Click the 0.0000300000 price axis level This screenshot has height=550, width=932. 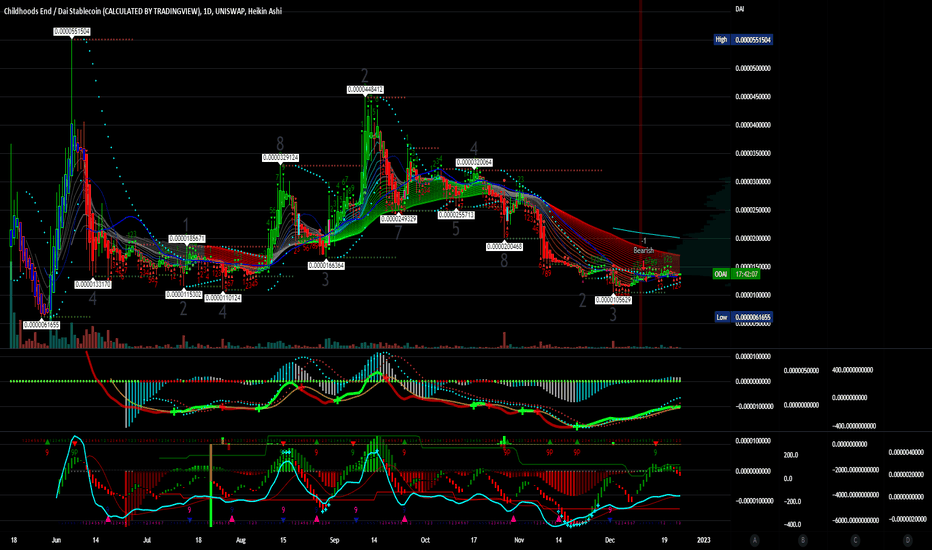click(752, 182)
